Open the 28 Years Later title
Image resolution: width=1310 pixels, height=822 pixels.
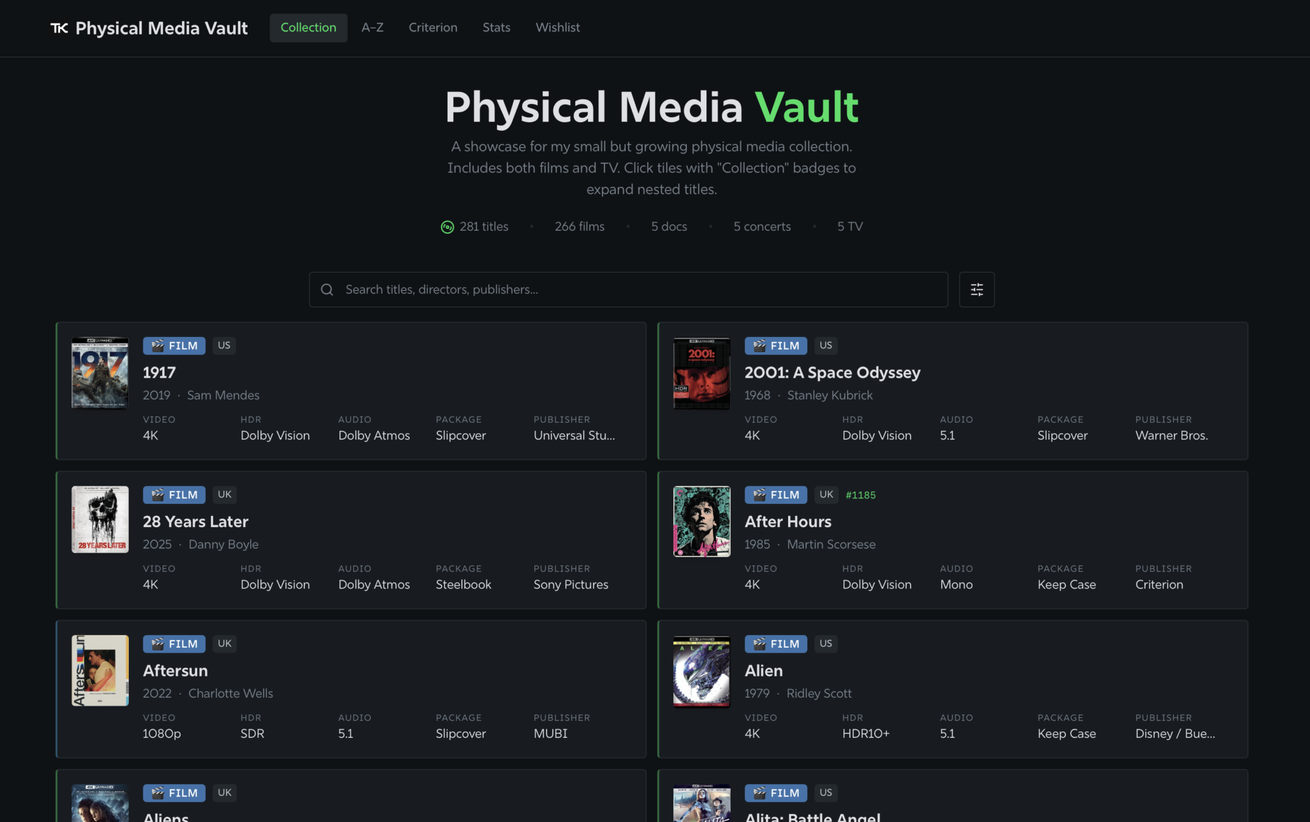[195, 521]
